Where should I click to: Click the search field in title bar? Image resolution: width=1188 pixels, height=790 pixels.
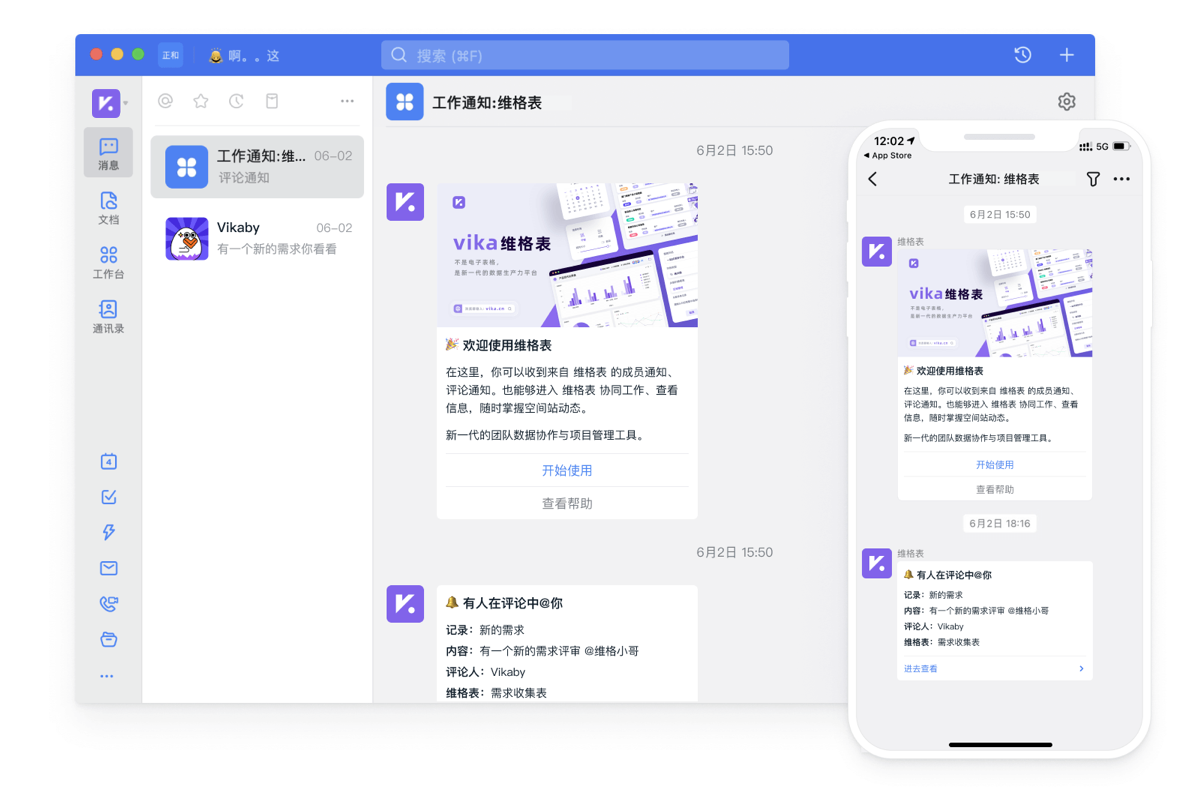click(585, 55)
